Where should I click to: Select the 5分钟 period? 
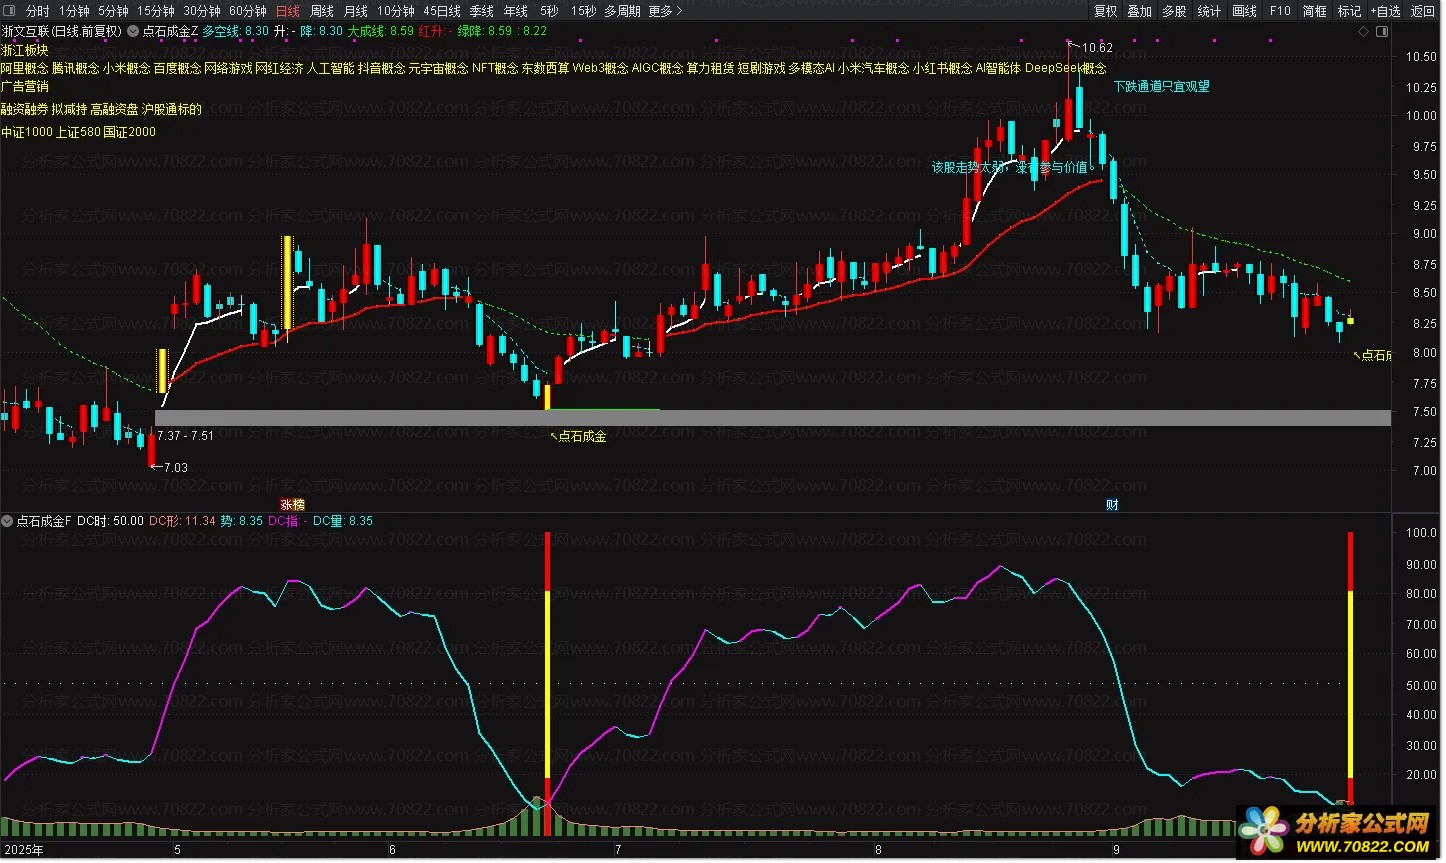pyautogui.click(x=113, y=11)
